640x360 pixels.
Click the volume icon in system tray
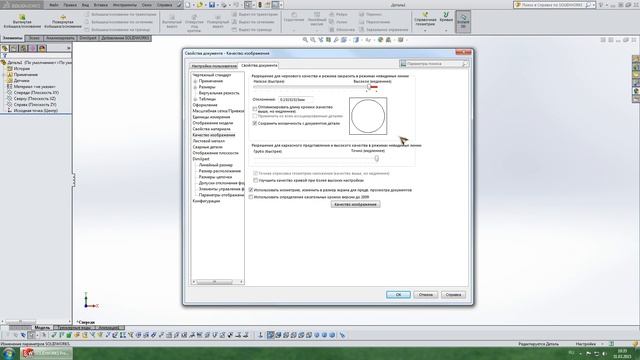604,353
